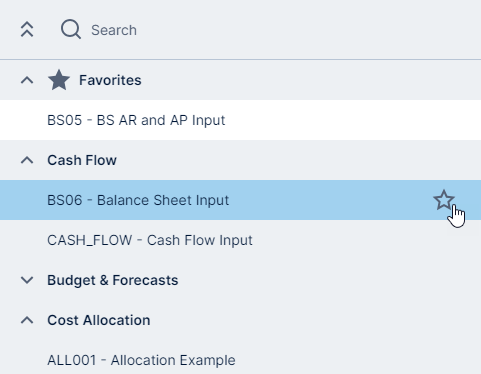Viewport: 481px width, 374px height.
Task: Click the Cost Allocation heading text
Action: coord(99,320)
